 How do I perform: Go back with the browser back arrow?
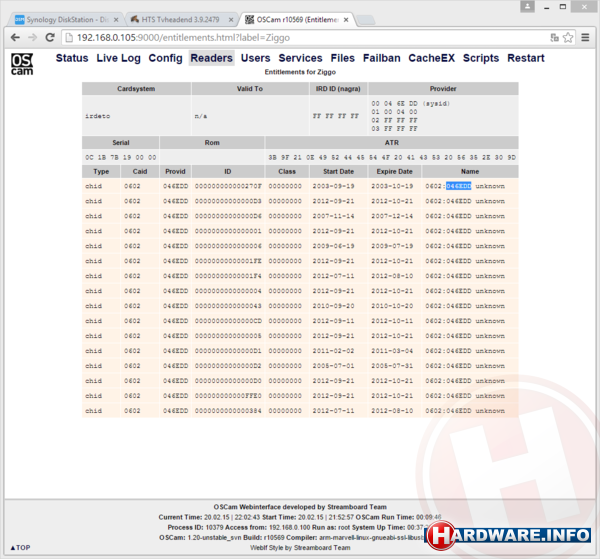15,37
